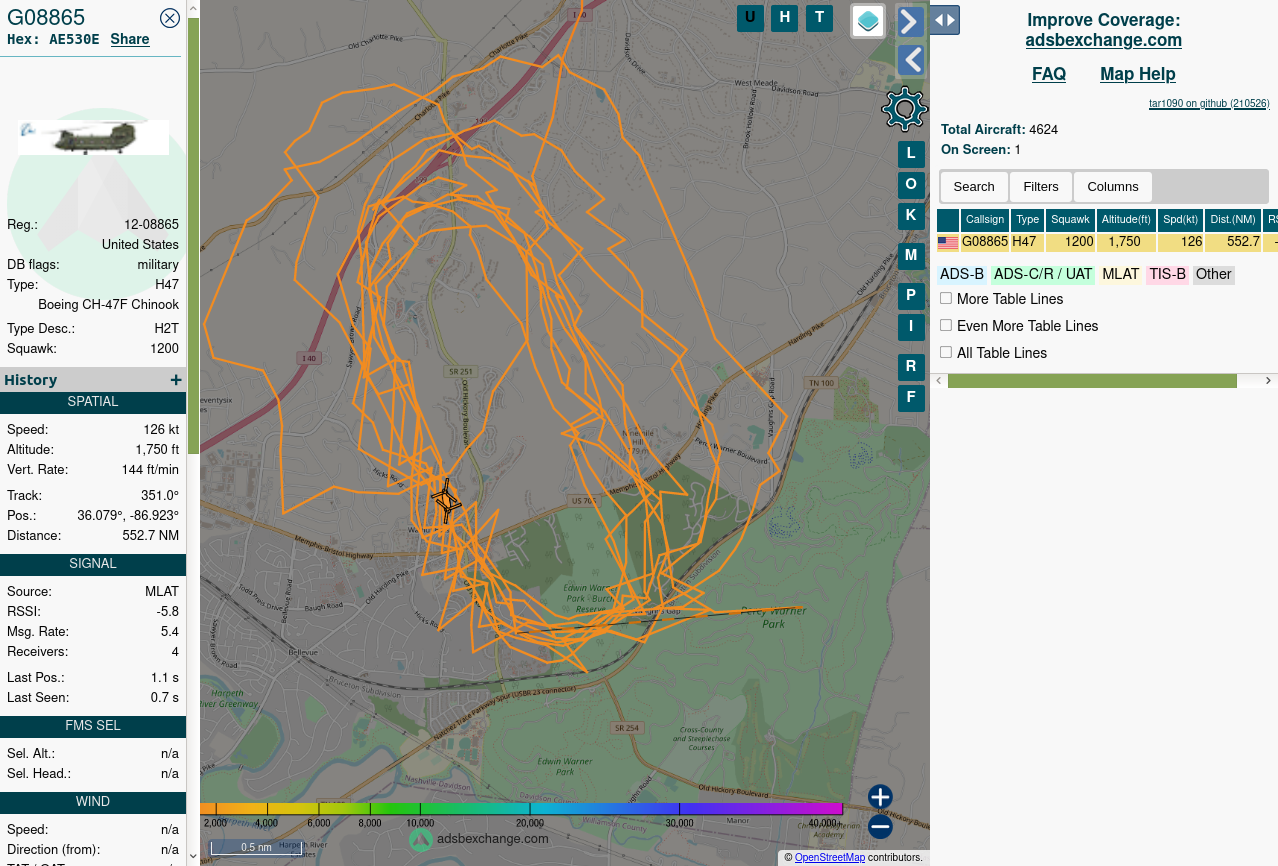Image resolution: width=1278 pixels, height=866 pixels.
Task: Toggle the L map option
Action: [x=911, y=154]
